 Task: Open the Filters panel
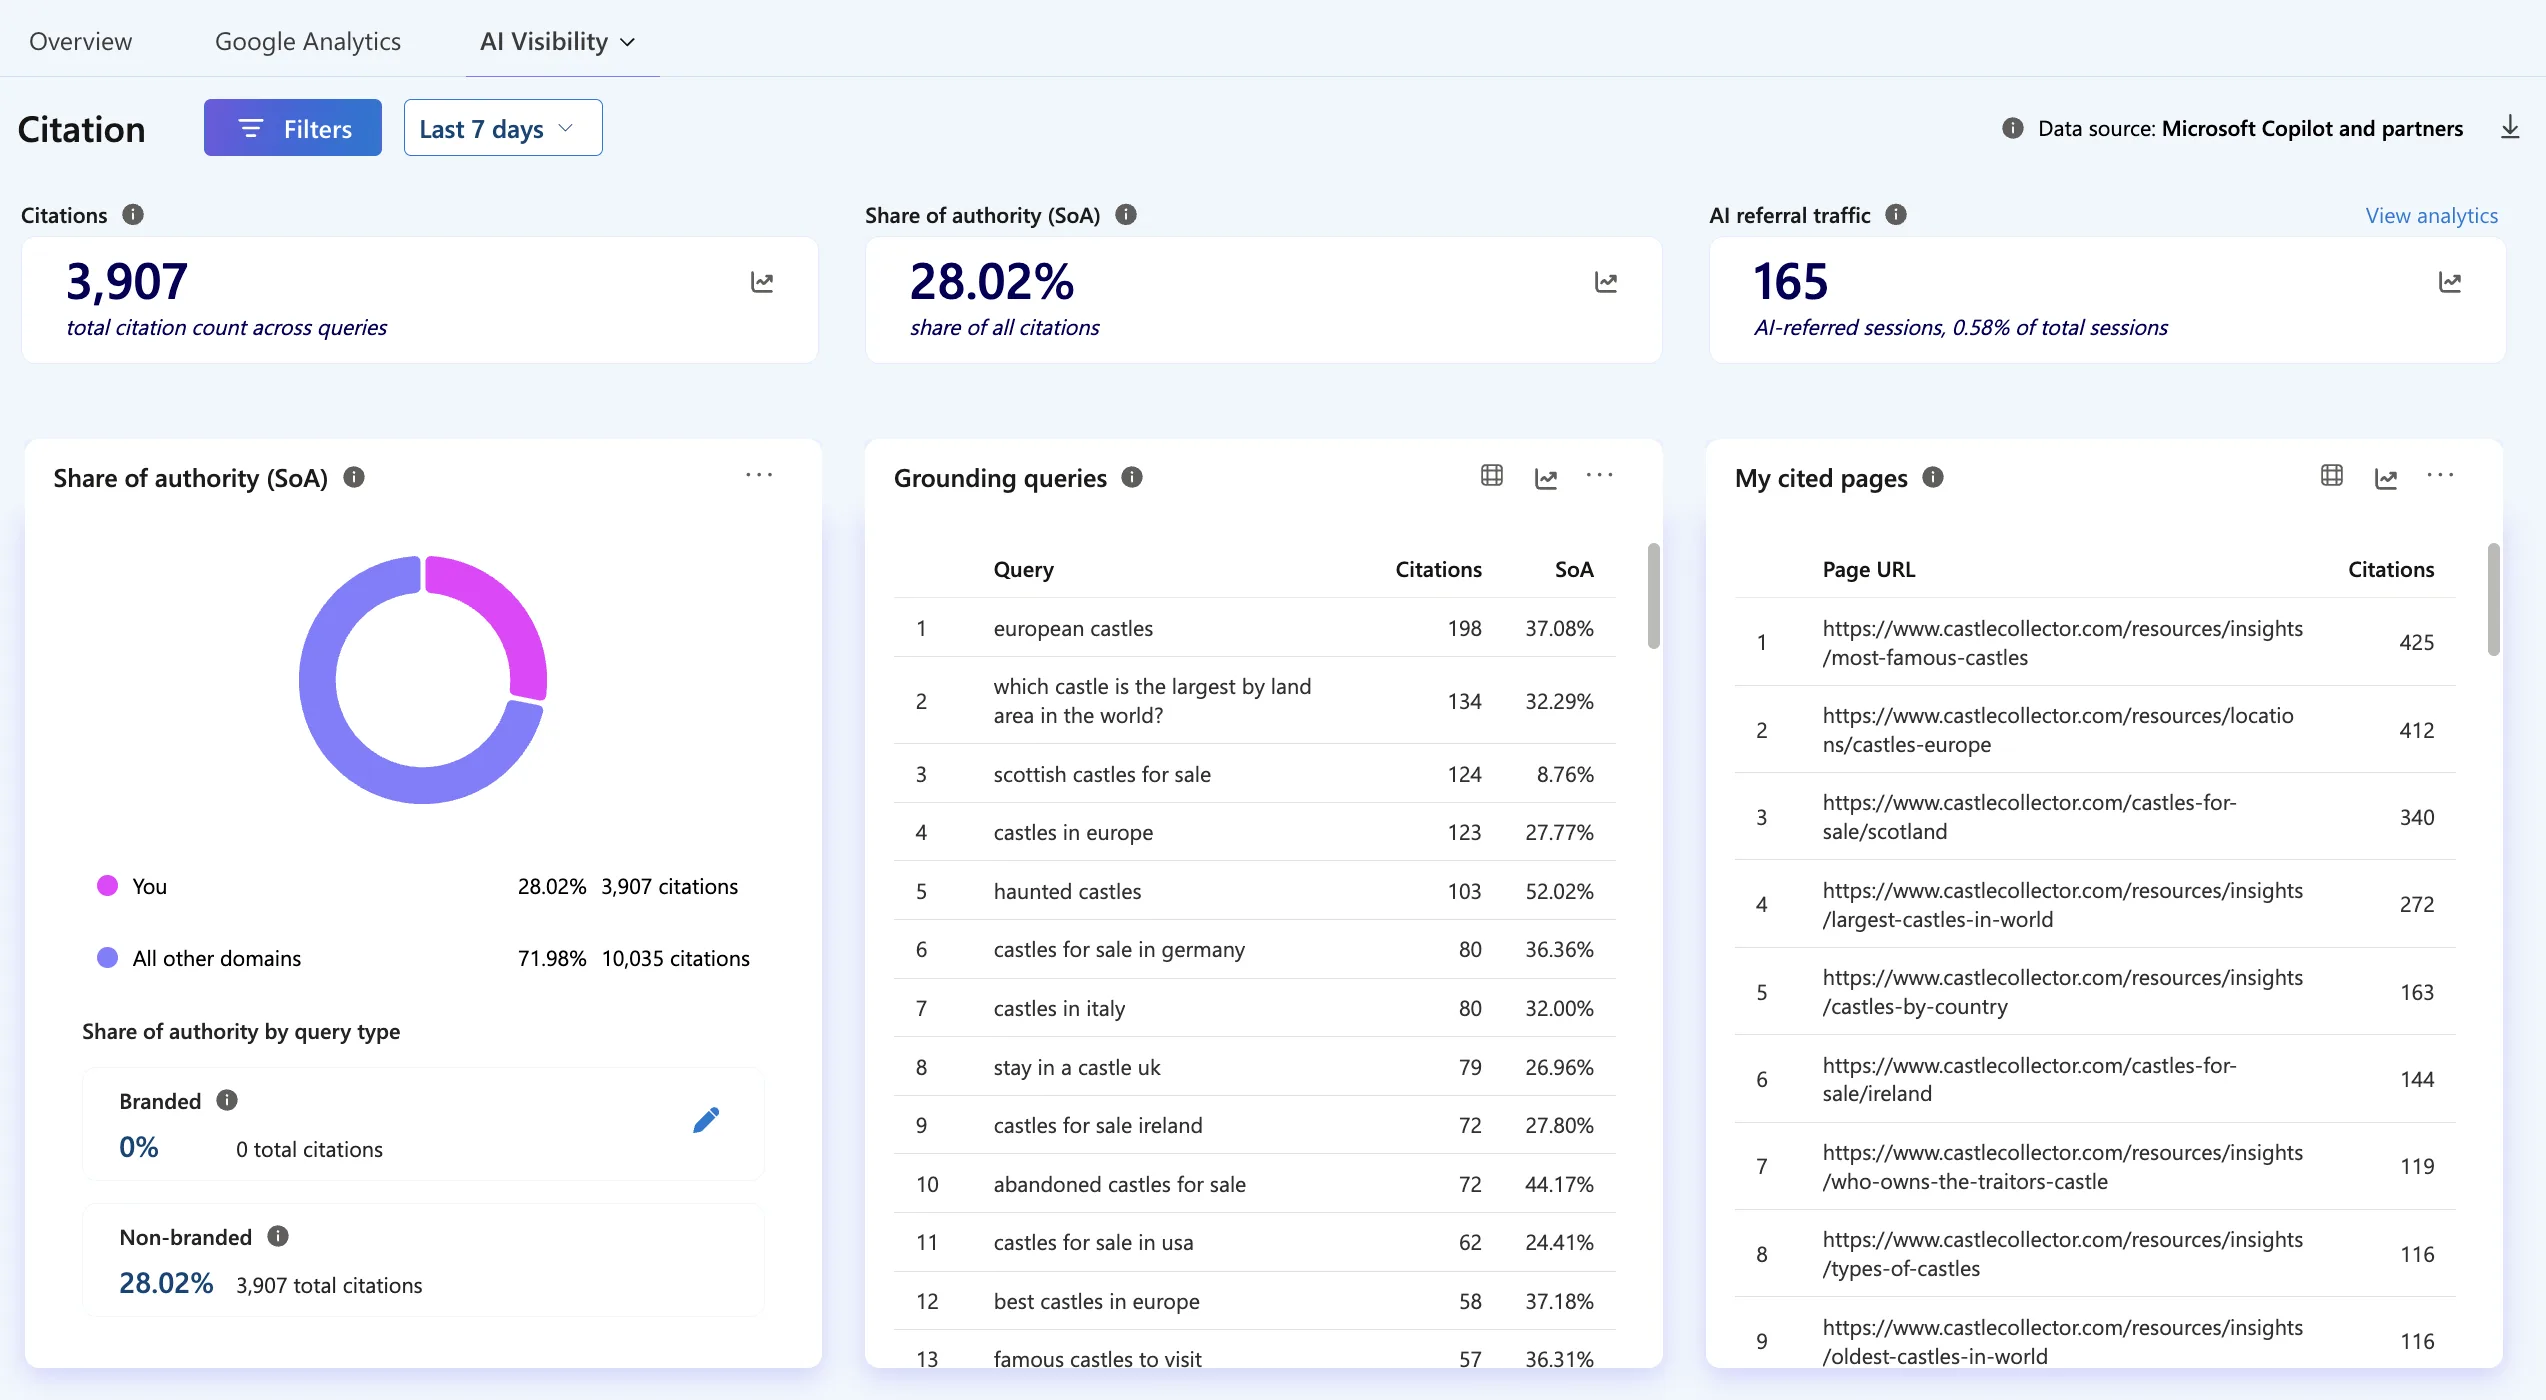[x=292, y=128]
